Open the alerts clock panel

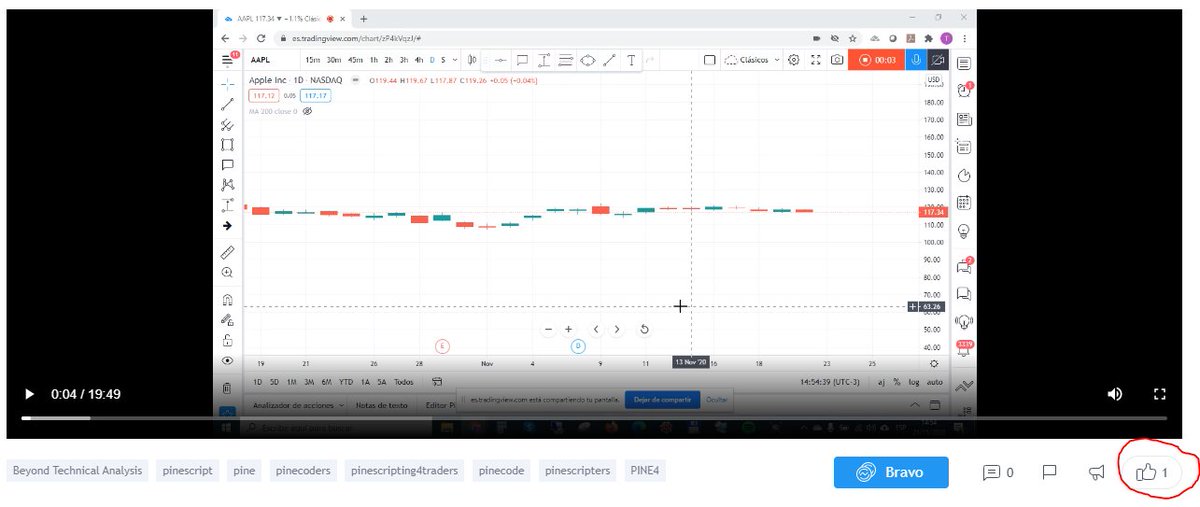[x=964, y=90]
